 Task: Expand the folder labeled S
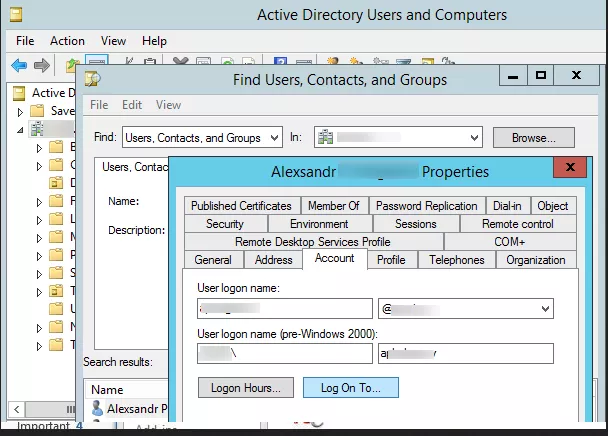pyautogui.click(x=39, y=274)
